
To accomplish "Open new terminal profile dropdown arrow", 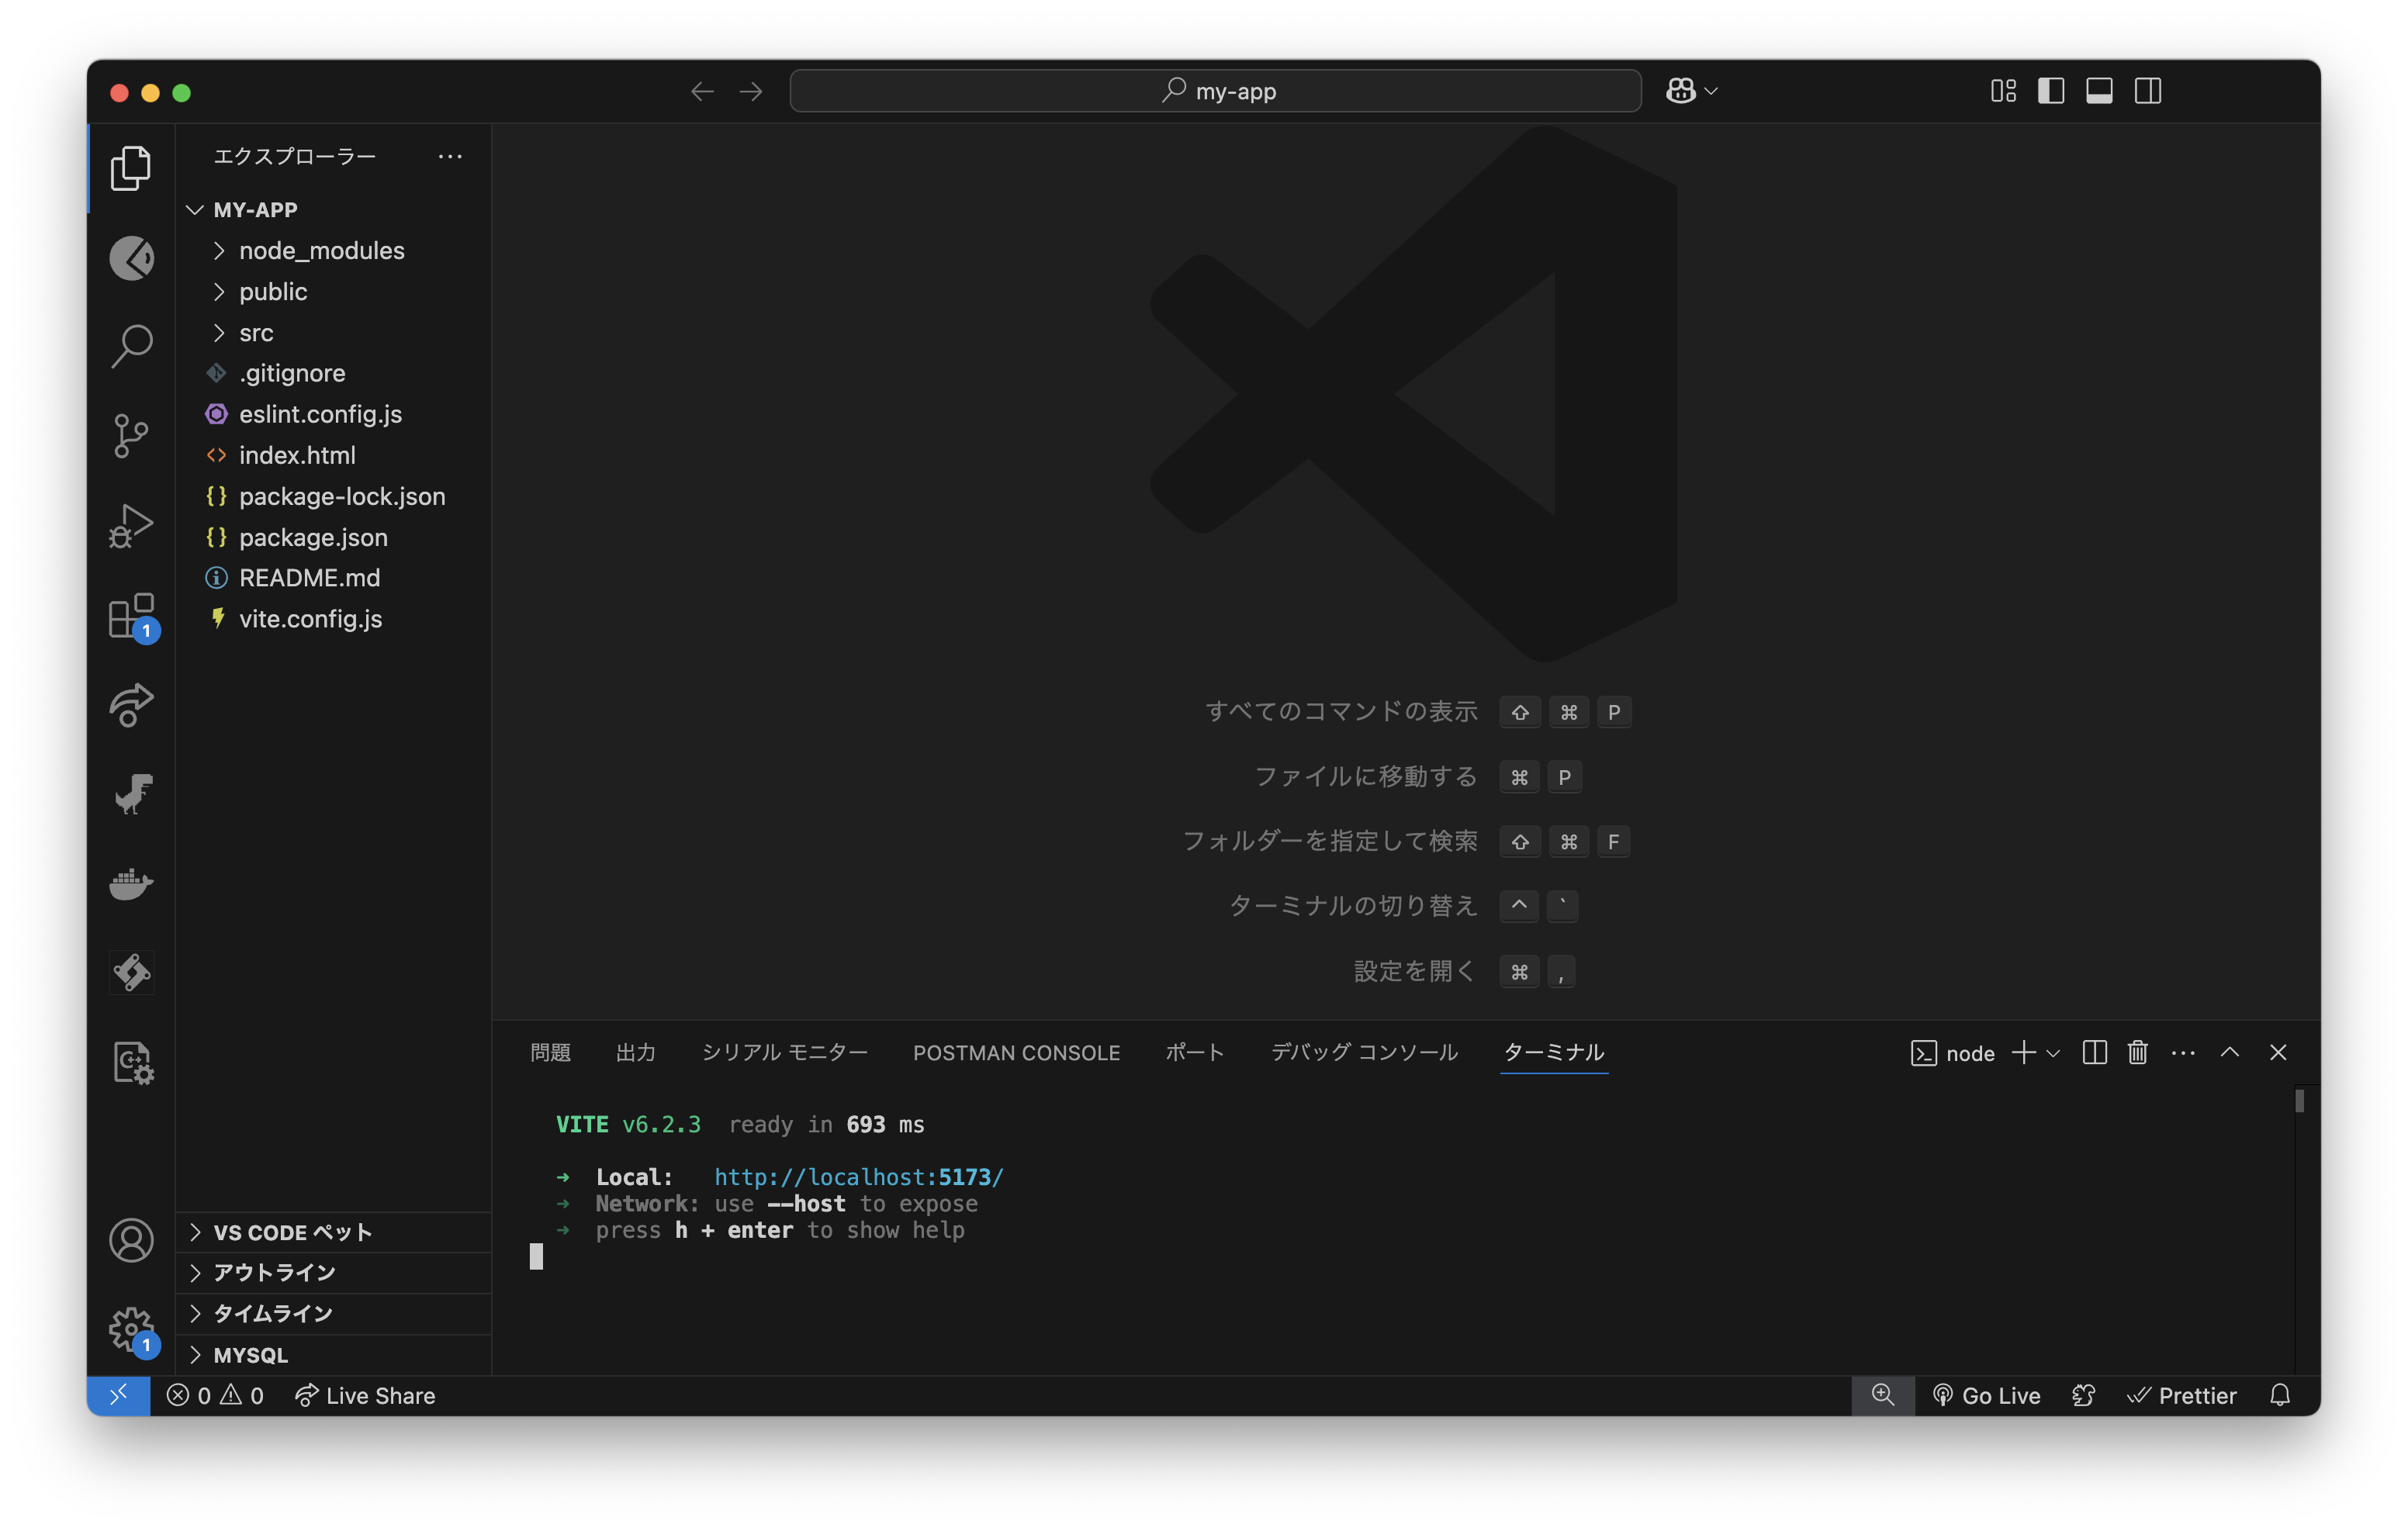I will 2054,1053.
